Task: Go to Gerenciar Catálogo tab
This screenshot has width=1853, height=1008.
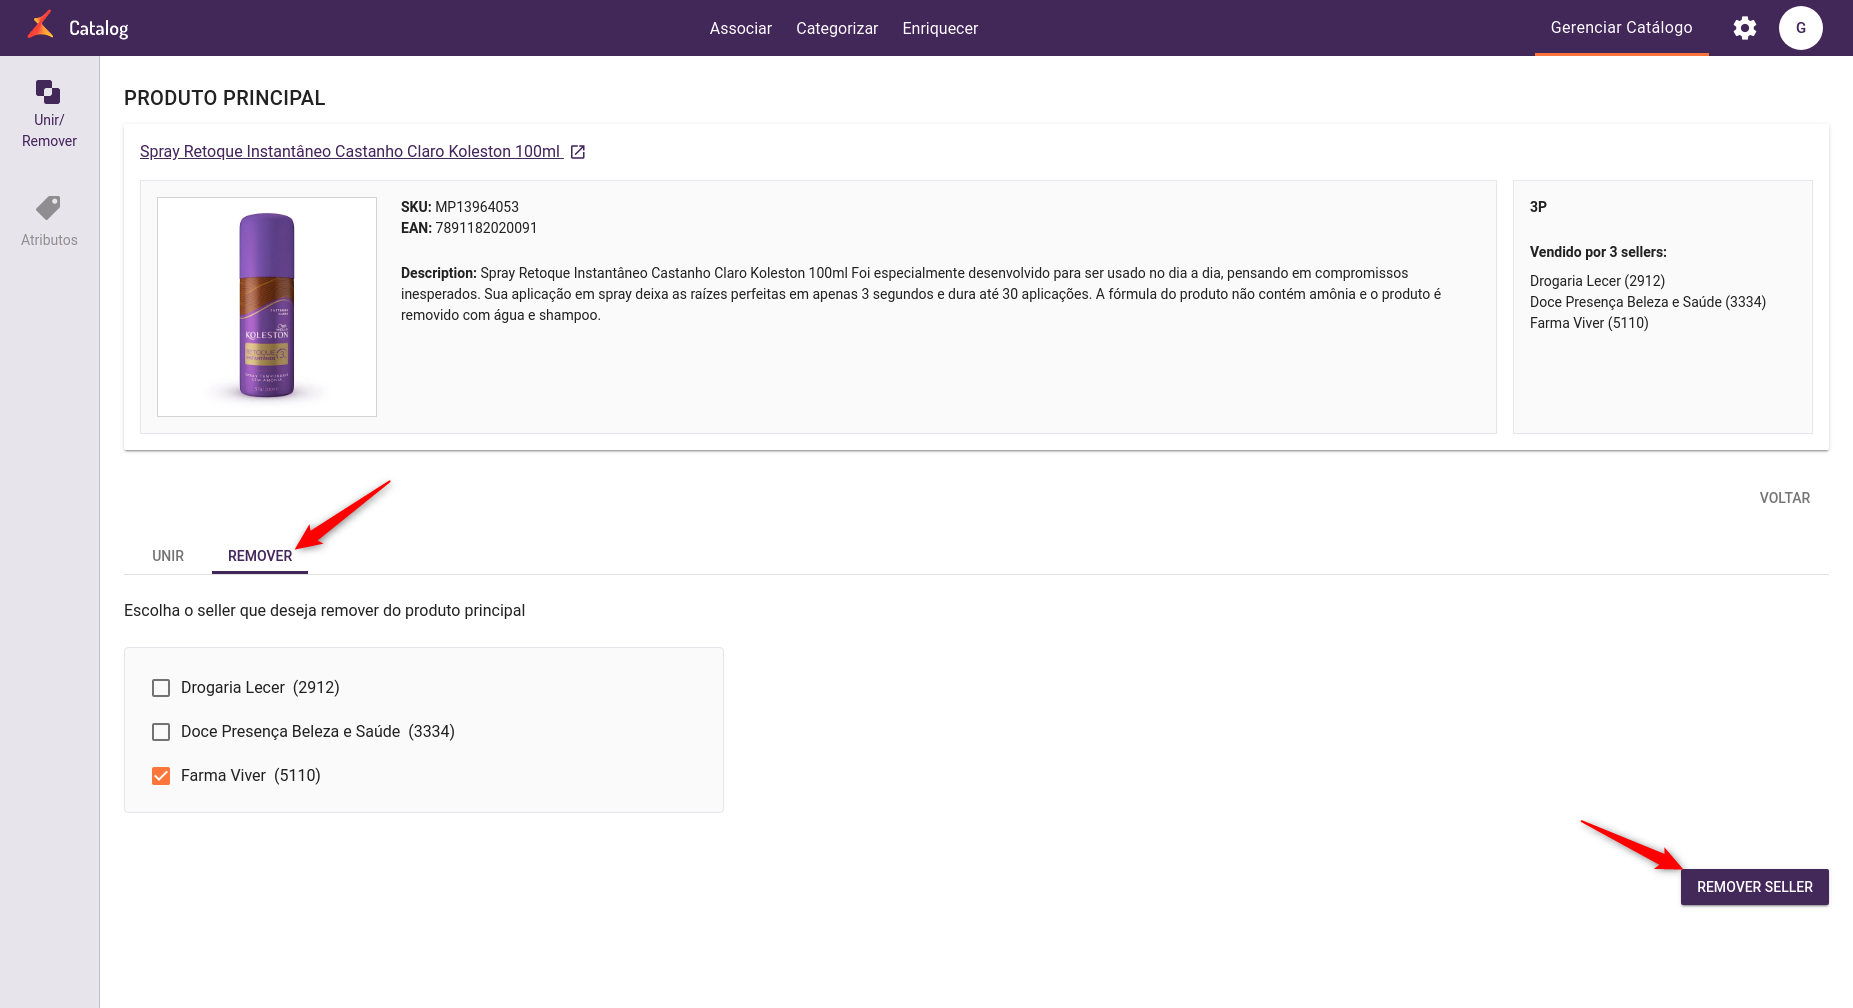Action: tap(1622, 28)
